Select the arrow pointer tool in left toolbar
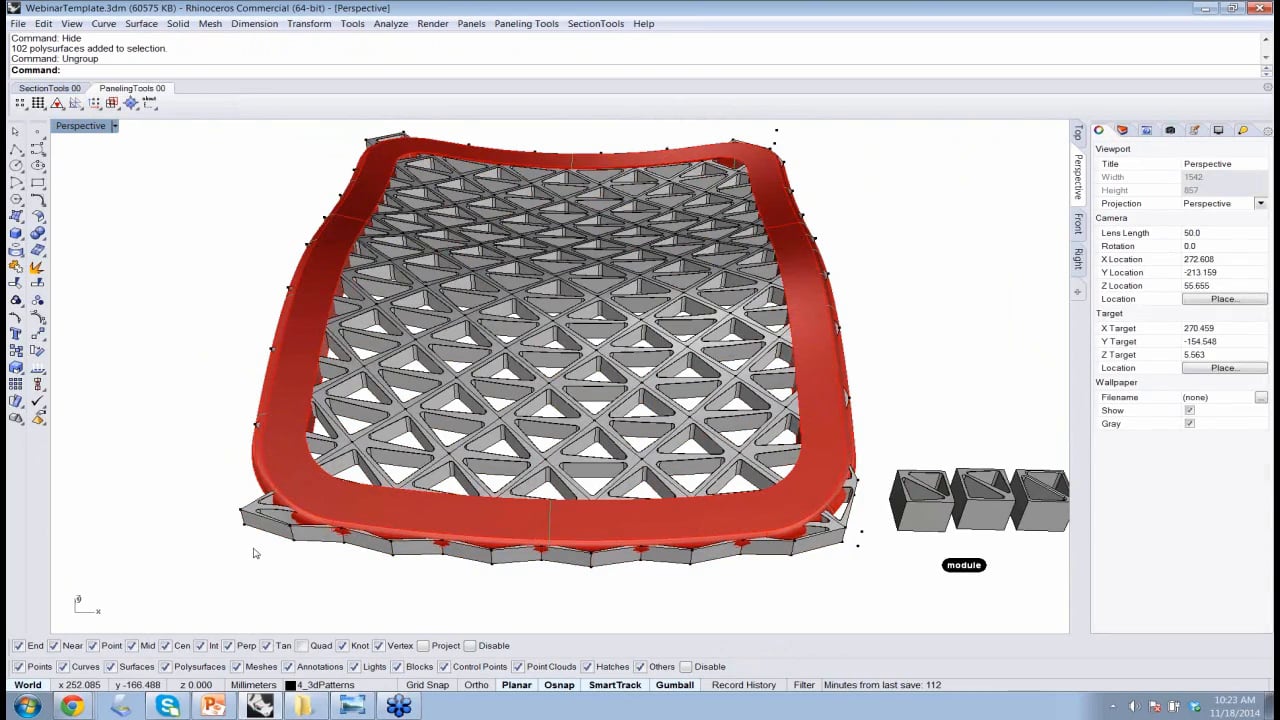This screenshot has height=720, width=1280. [15, 131]
